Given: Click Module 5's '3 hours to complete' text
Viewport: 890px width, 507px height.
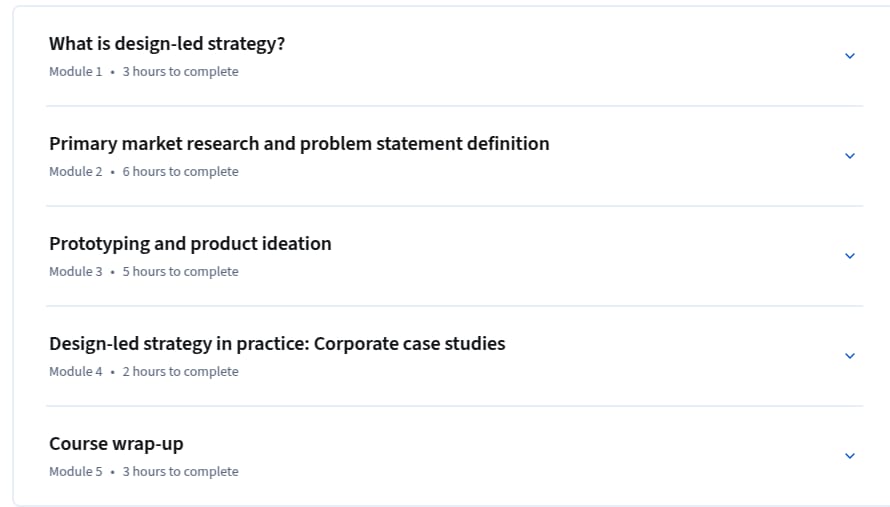Looking at the screenshot, I should tap(180, 471).
